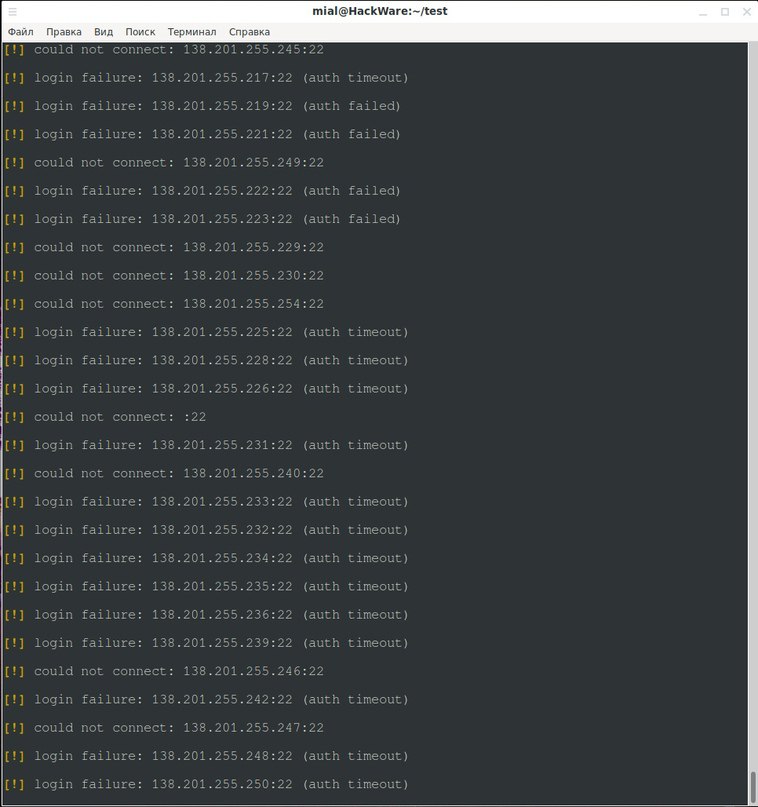Click the line with 138.201.255.254:22
This screenshot has width=758, height=807.
(164, 305)
